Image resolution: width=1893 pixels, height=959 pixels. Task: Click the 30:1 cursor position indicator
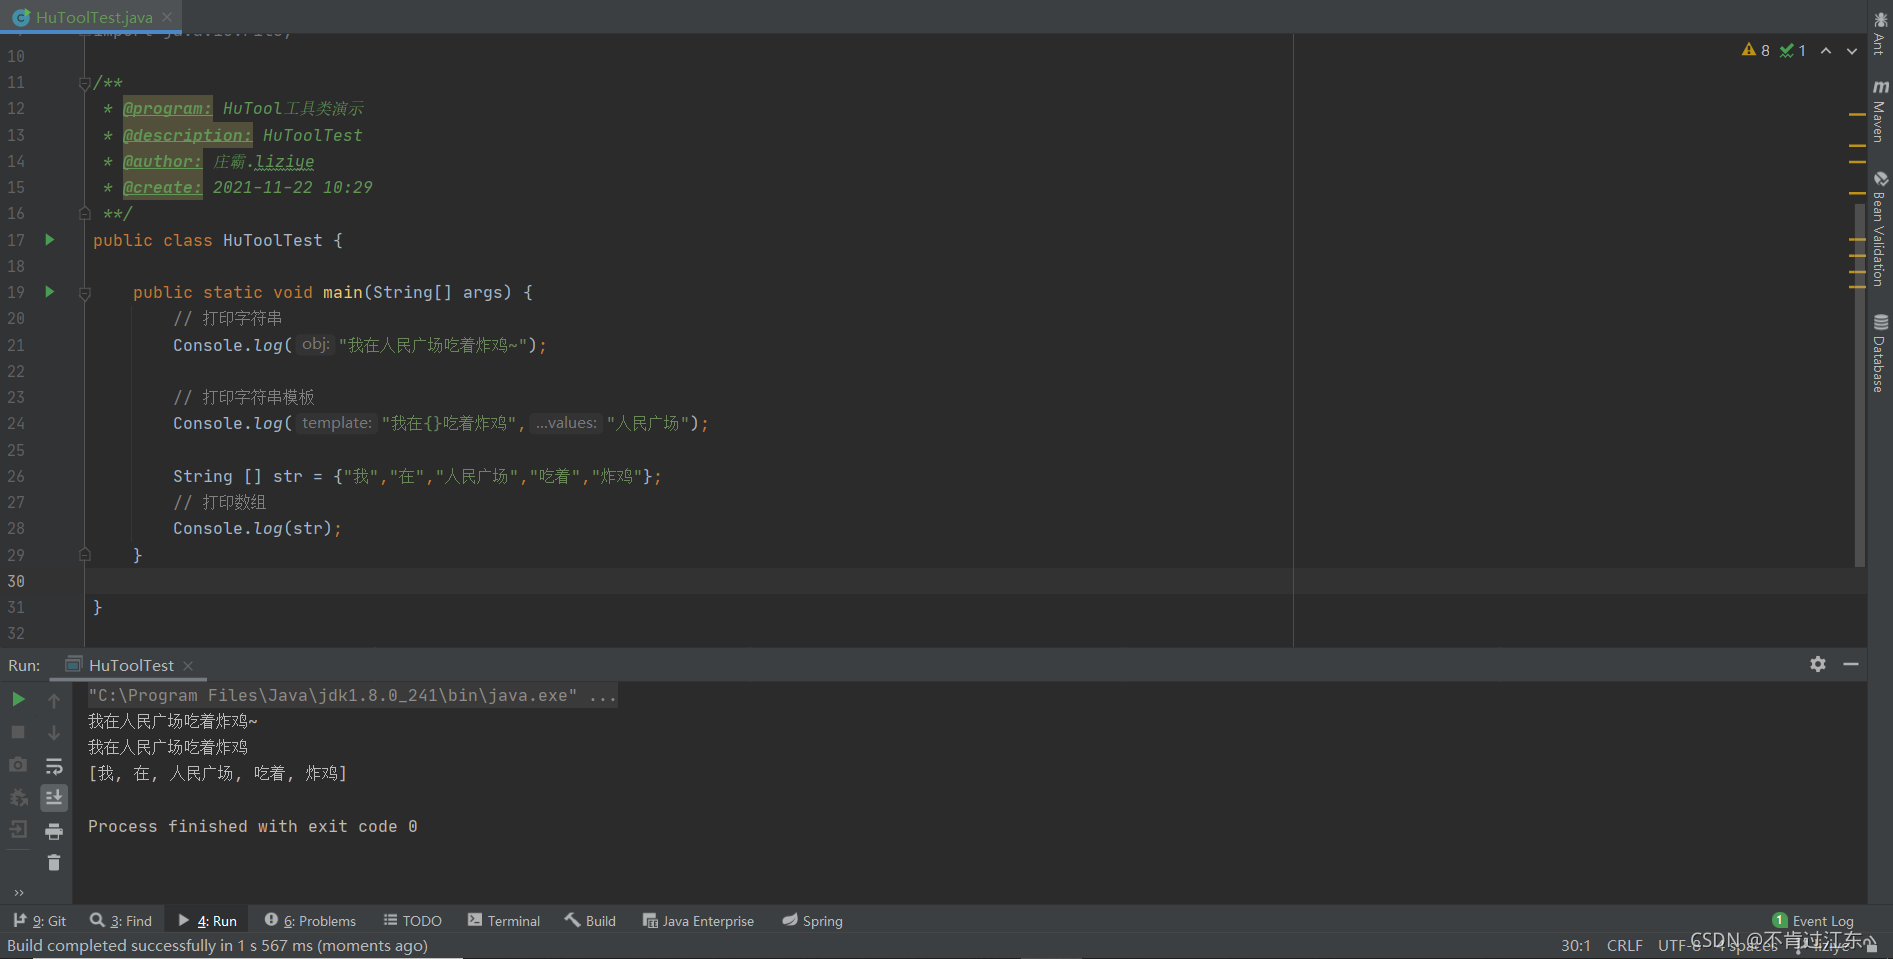[1576, 945]
